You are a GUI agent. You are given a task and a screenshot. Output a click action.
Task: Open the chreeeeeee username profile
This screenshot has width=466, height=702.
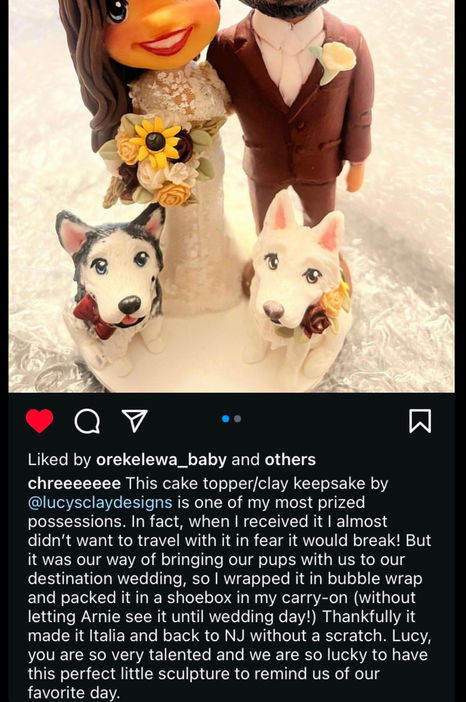[74, 484]
